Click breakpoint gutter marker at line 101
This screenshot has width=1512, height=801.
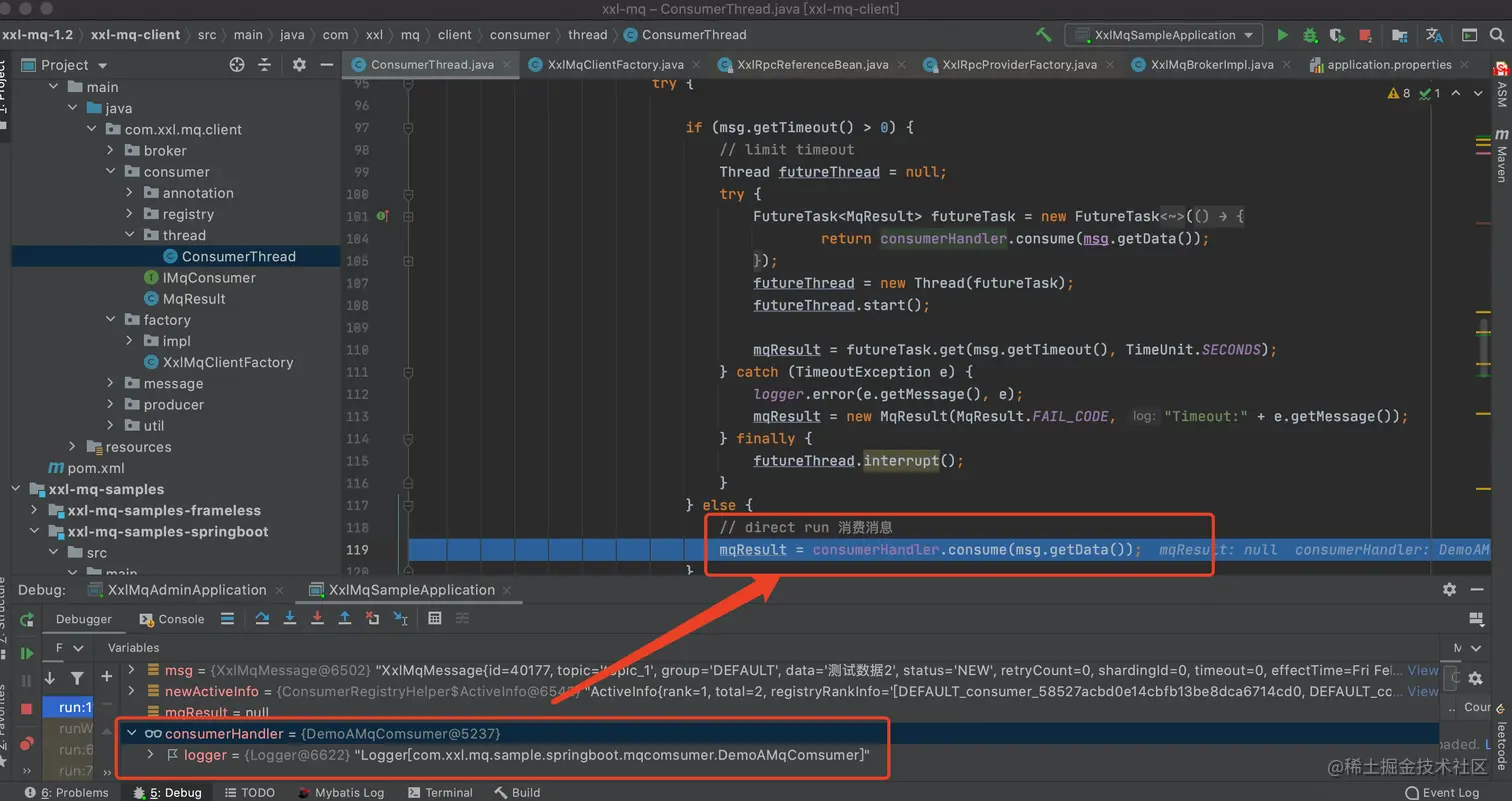coord(382,216)
